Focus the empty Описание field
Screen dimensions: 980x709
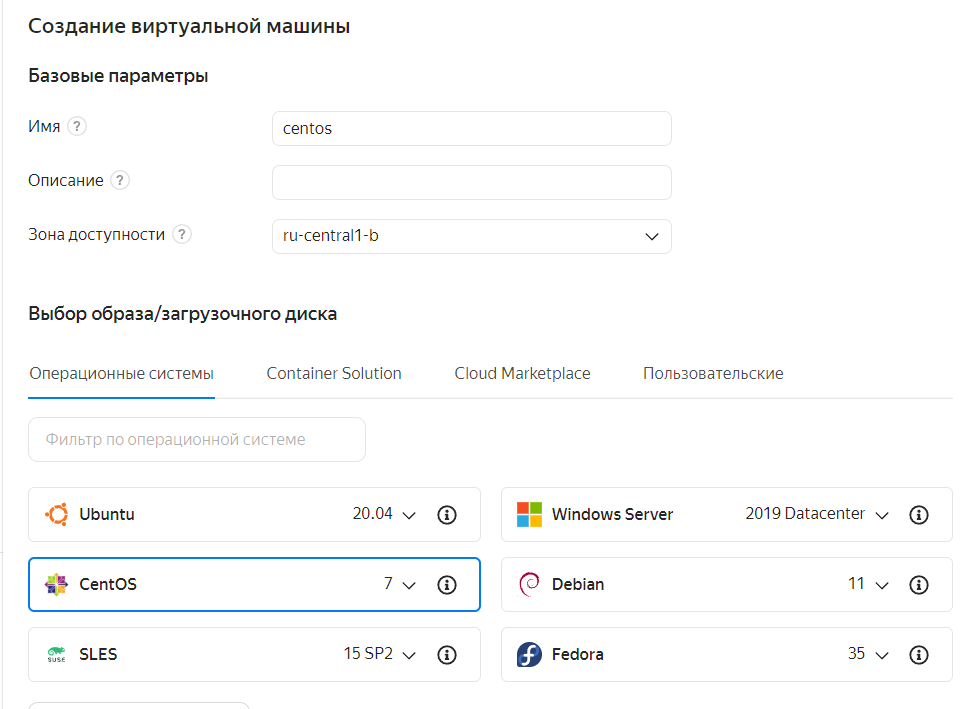pos(472,183)
